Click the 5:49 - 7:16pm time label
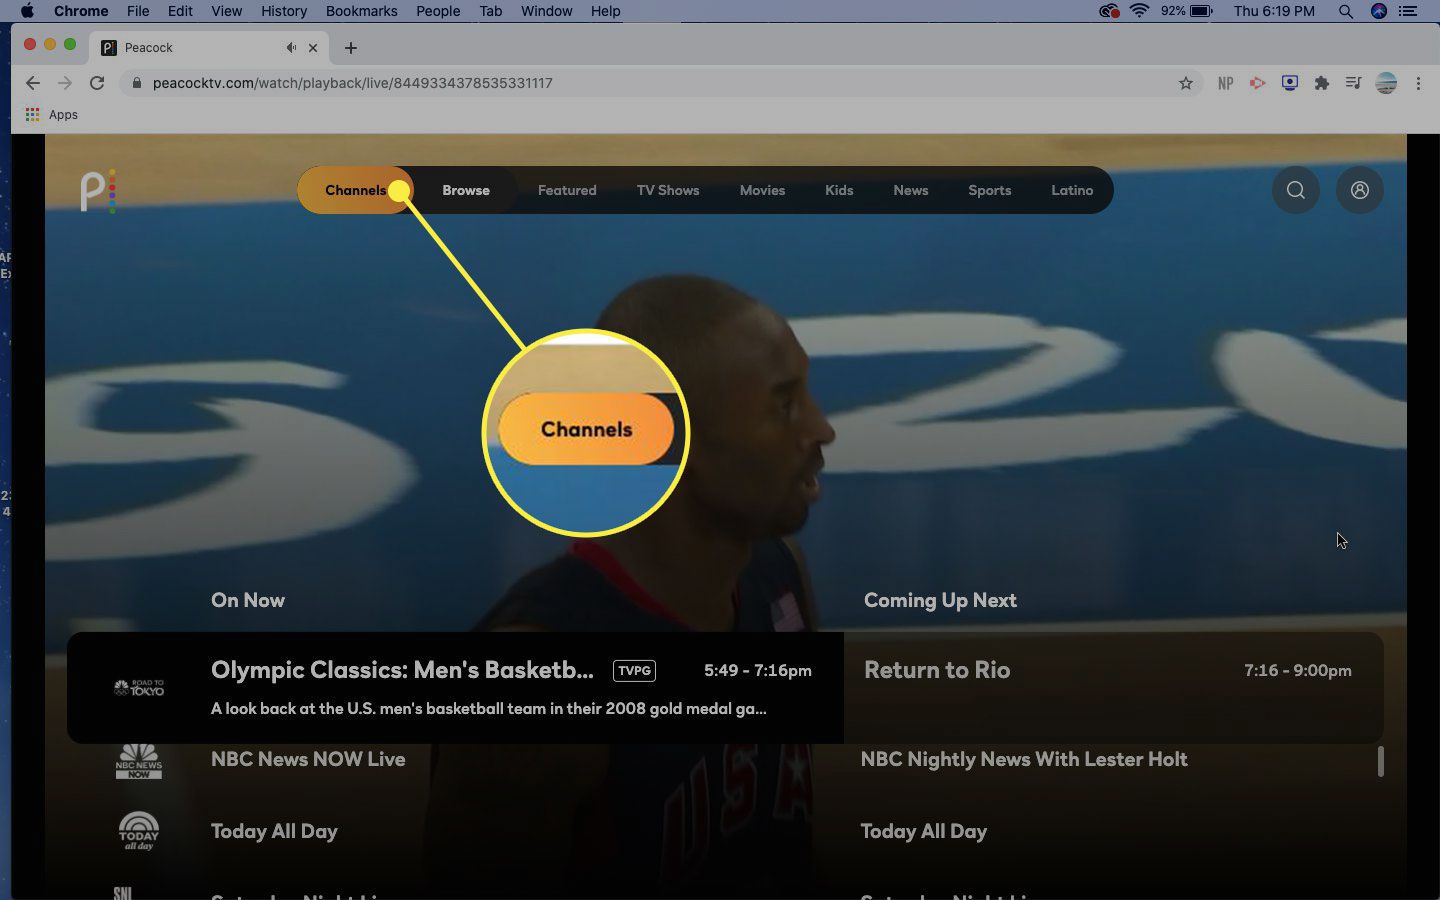Viewport: 1440px width, 900px height. [757, 671]
